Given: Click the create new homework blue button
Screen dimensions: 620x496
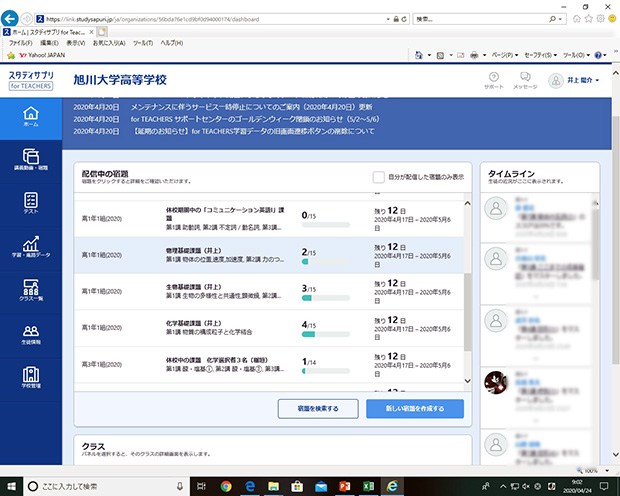Looking at the screenshot, I should (415, 409).
